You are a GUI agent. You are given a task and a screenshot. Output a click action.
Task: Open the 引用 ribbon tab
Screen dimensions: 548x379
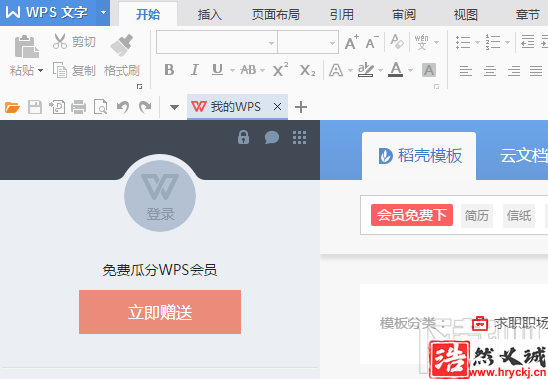coord(341,14)
